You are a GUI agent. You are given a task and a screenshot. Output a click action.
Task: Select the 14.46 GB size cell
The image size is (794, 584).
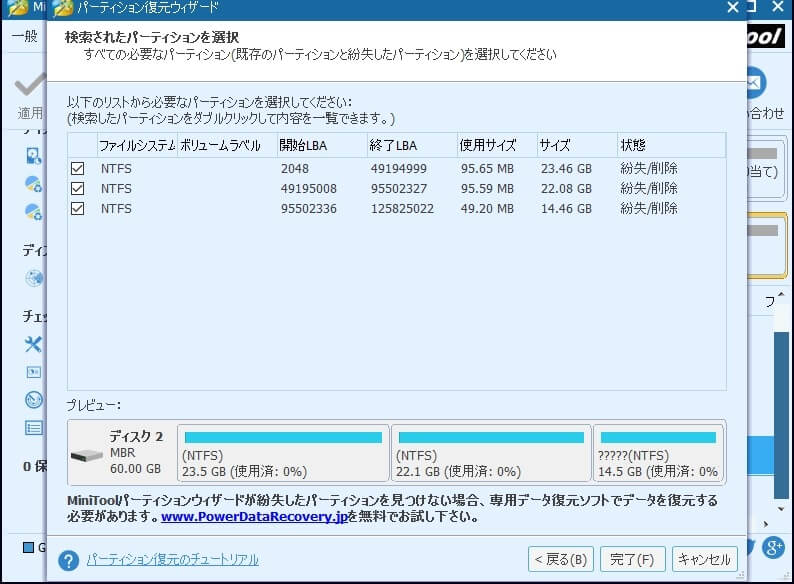click(x=566, y=208)
